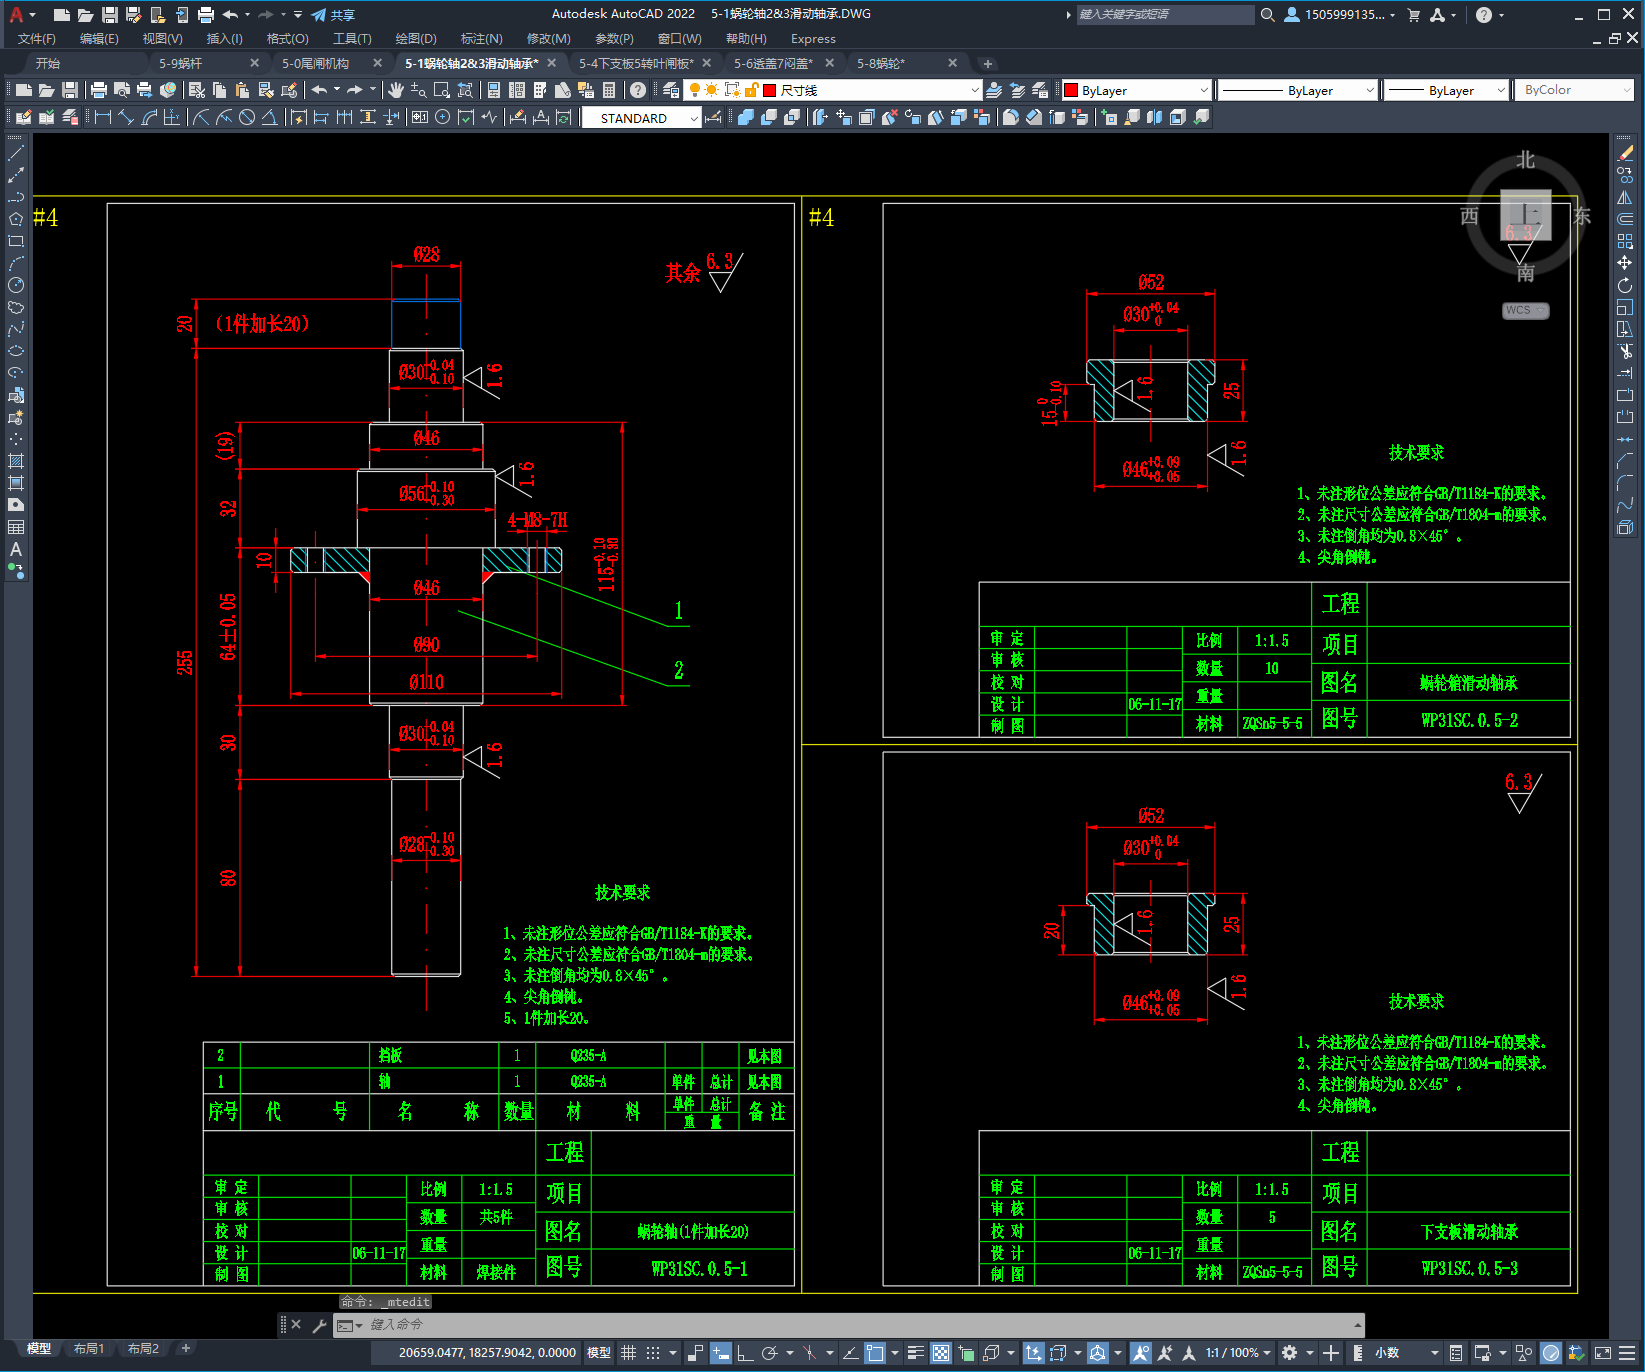
Task: Click the WCS button under the ViewCube
Action: 1525,310
